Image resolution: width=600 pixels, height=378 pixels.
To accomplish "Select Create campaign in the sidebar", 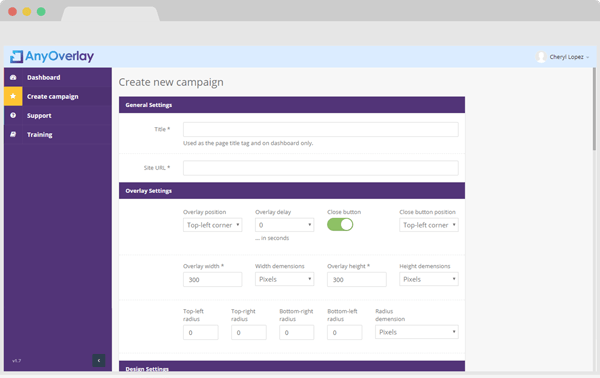I will pyautogui.click(x=52, y=96).
